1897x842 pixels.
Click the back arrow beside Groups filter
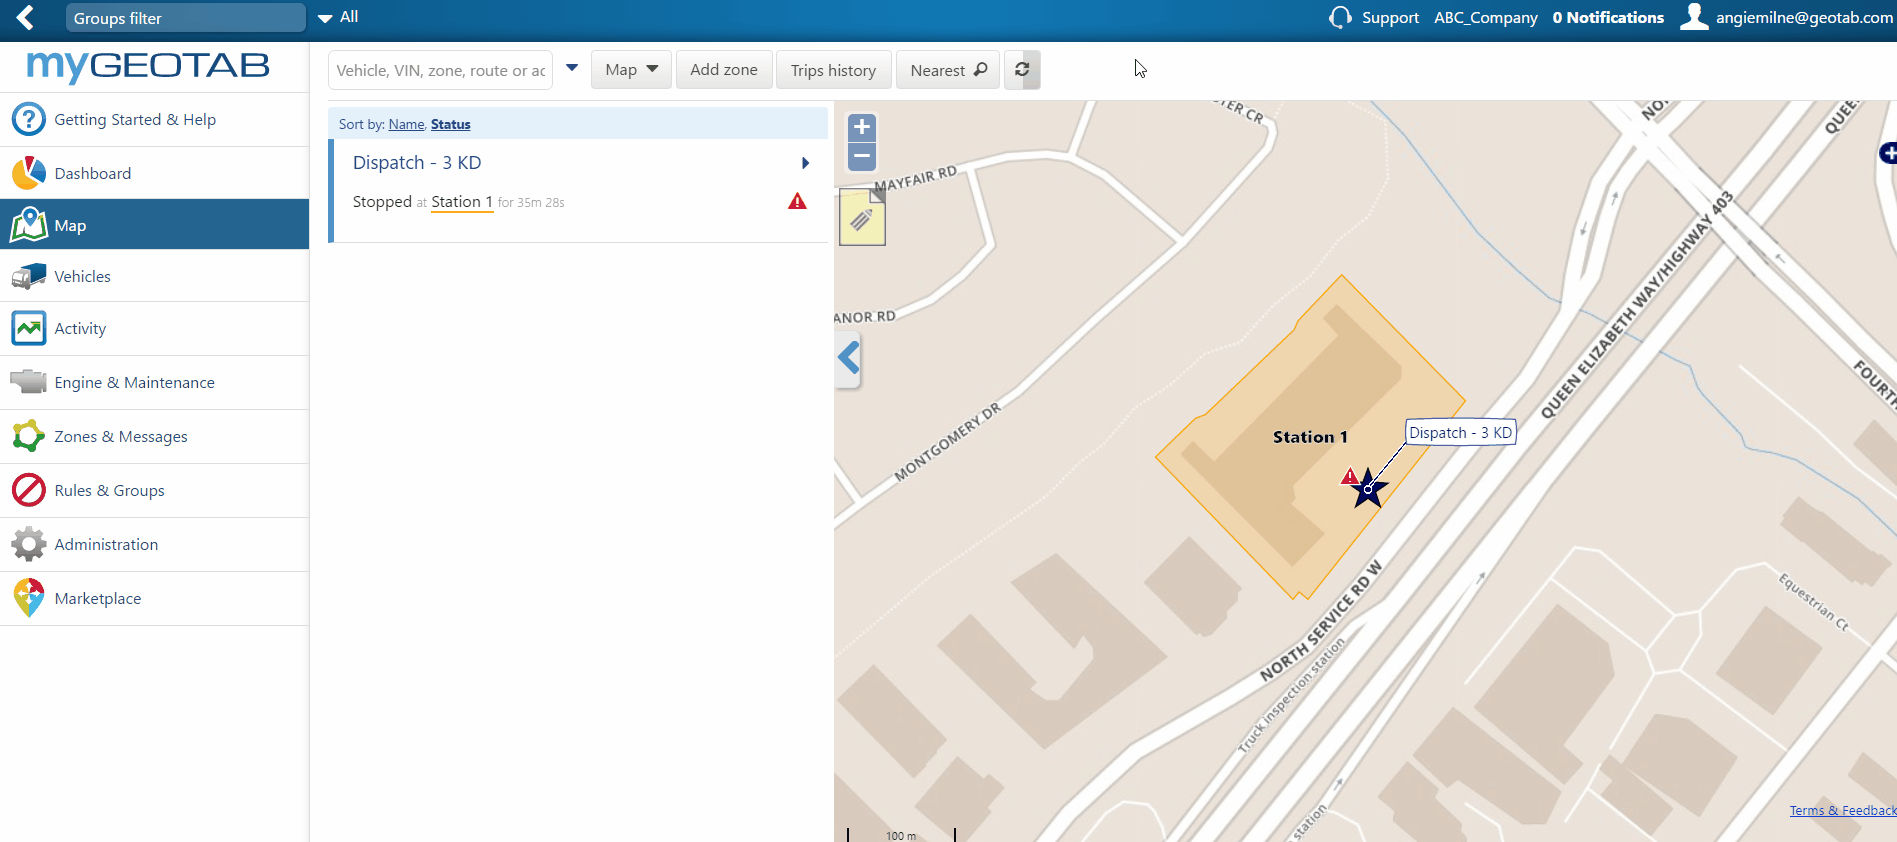coord(26,17)
